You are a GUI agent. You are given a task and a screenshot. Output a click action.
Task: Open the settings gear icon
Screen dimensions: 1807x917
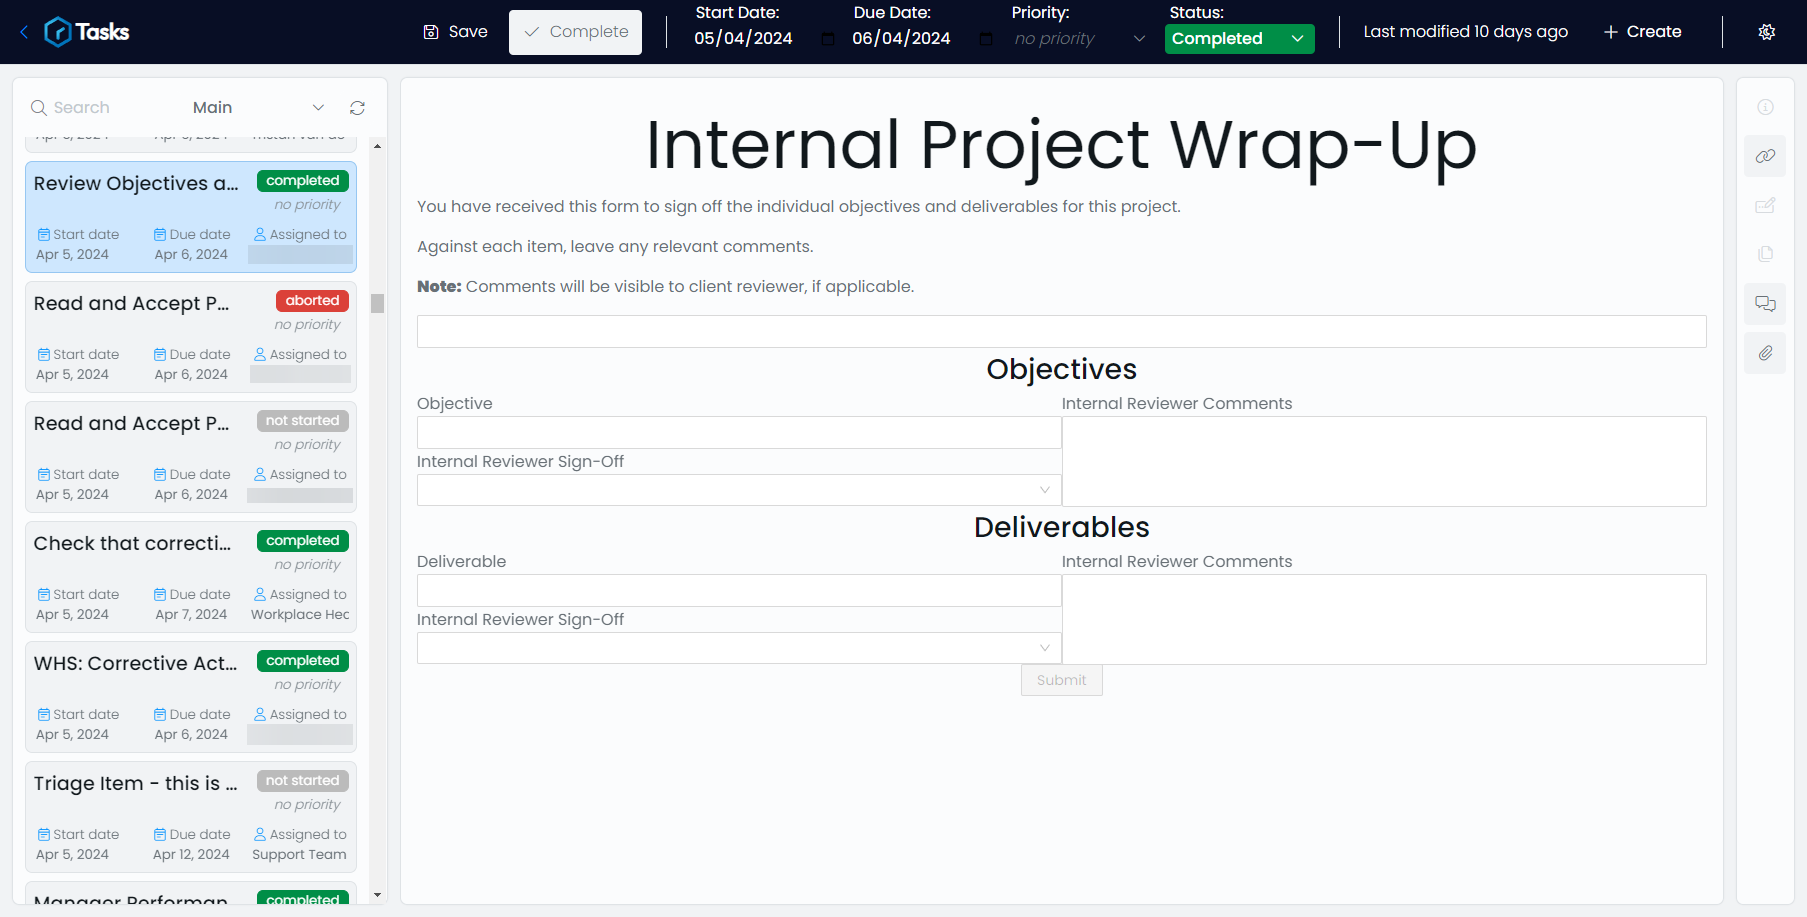(1767, 32)
